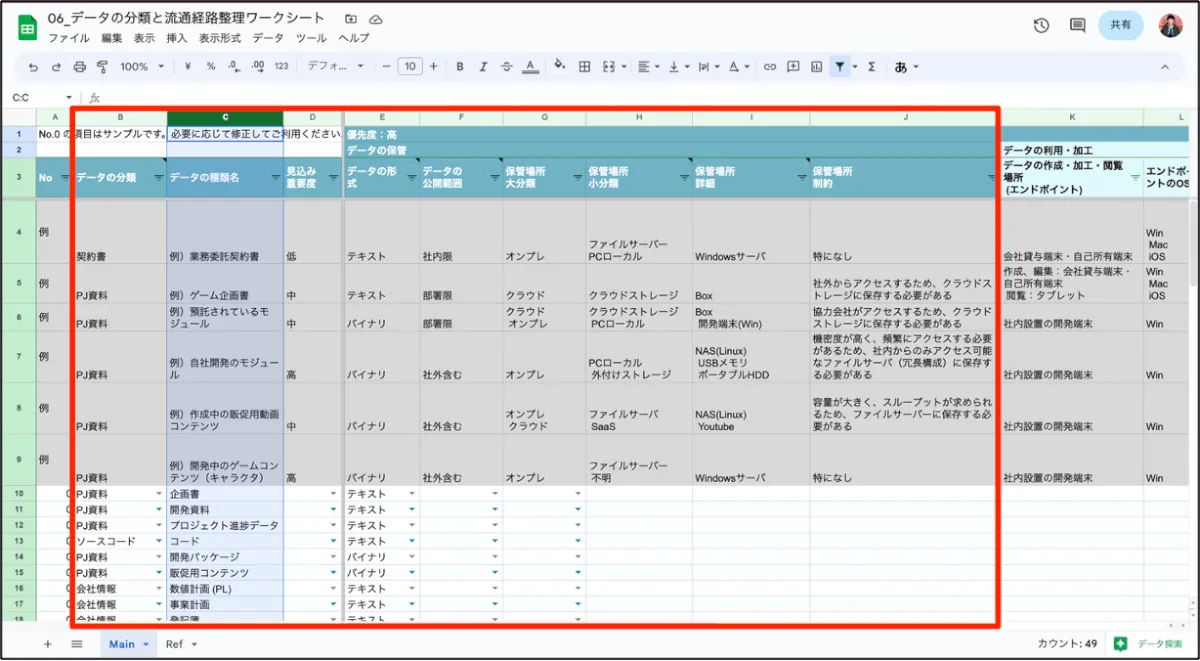Click the データ探索 button
This screenshot has width=1200, height=661.
(x=1150, y=644)
